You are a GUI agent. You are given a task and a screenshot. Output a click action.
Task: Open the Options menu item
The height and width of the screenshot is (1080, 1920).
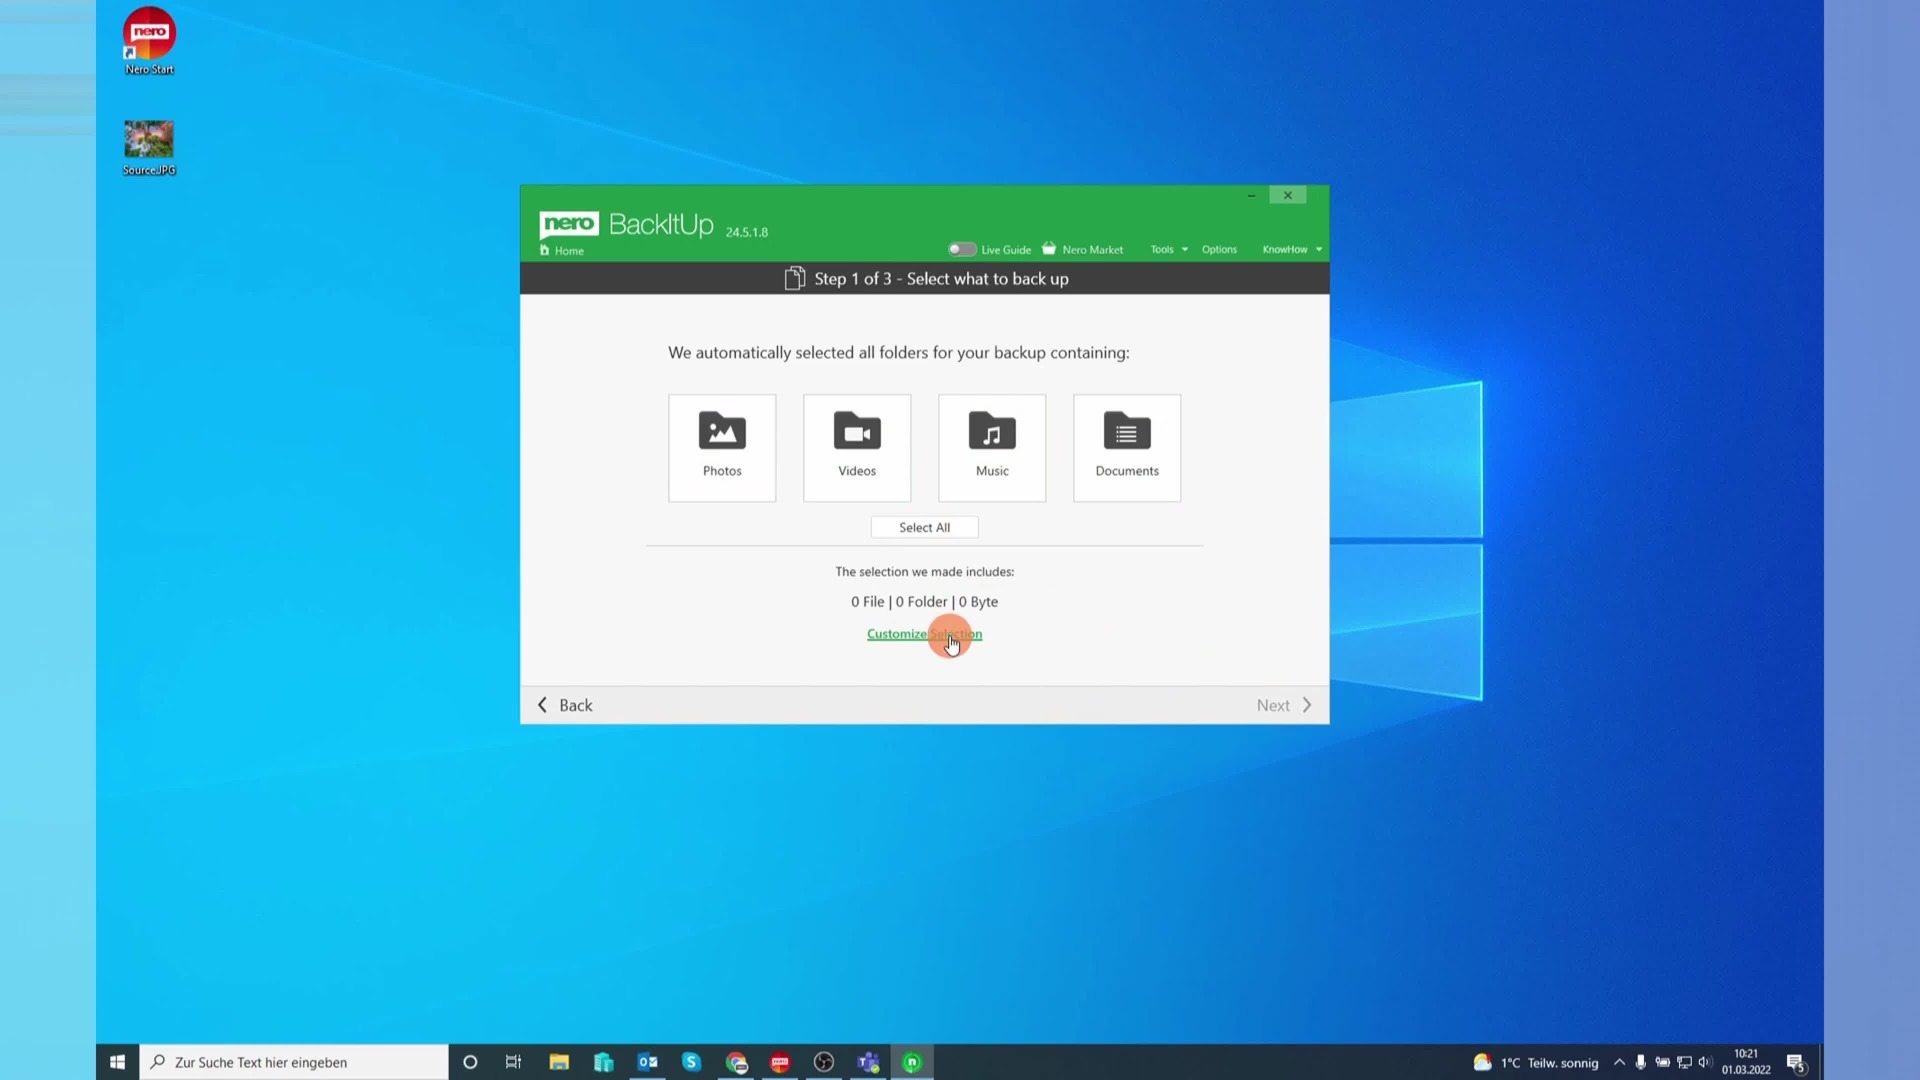pyautogui.click(x=1219, y=249)
